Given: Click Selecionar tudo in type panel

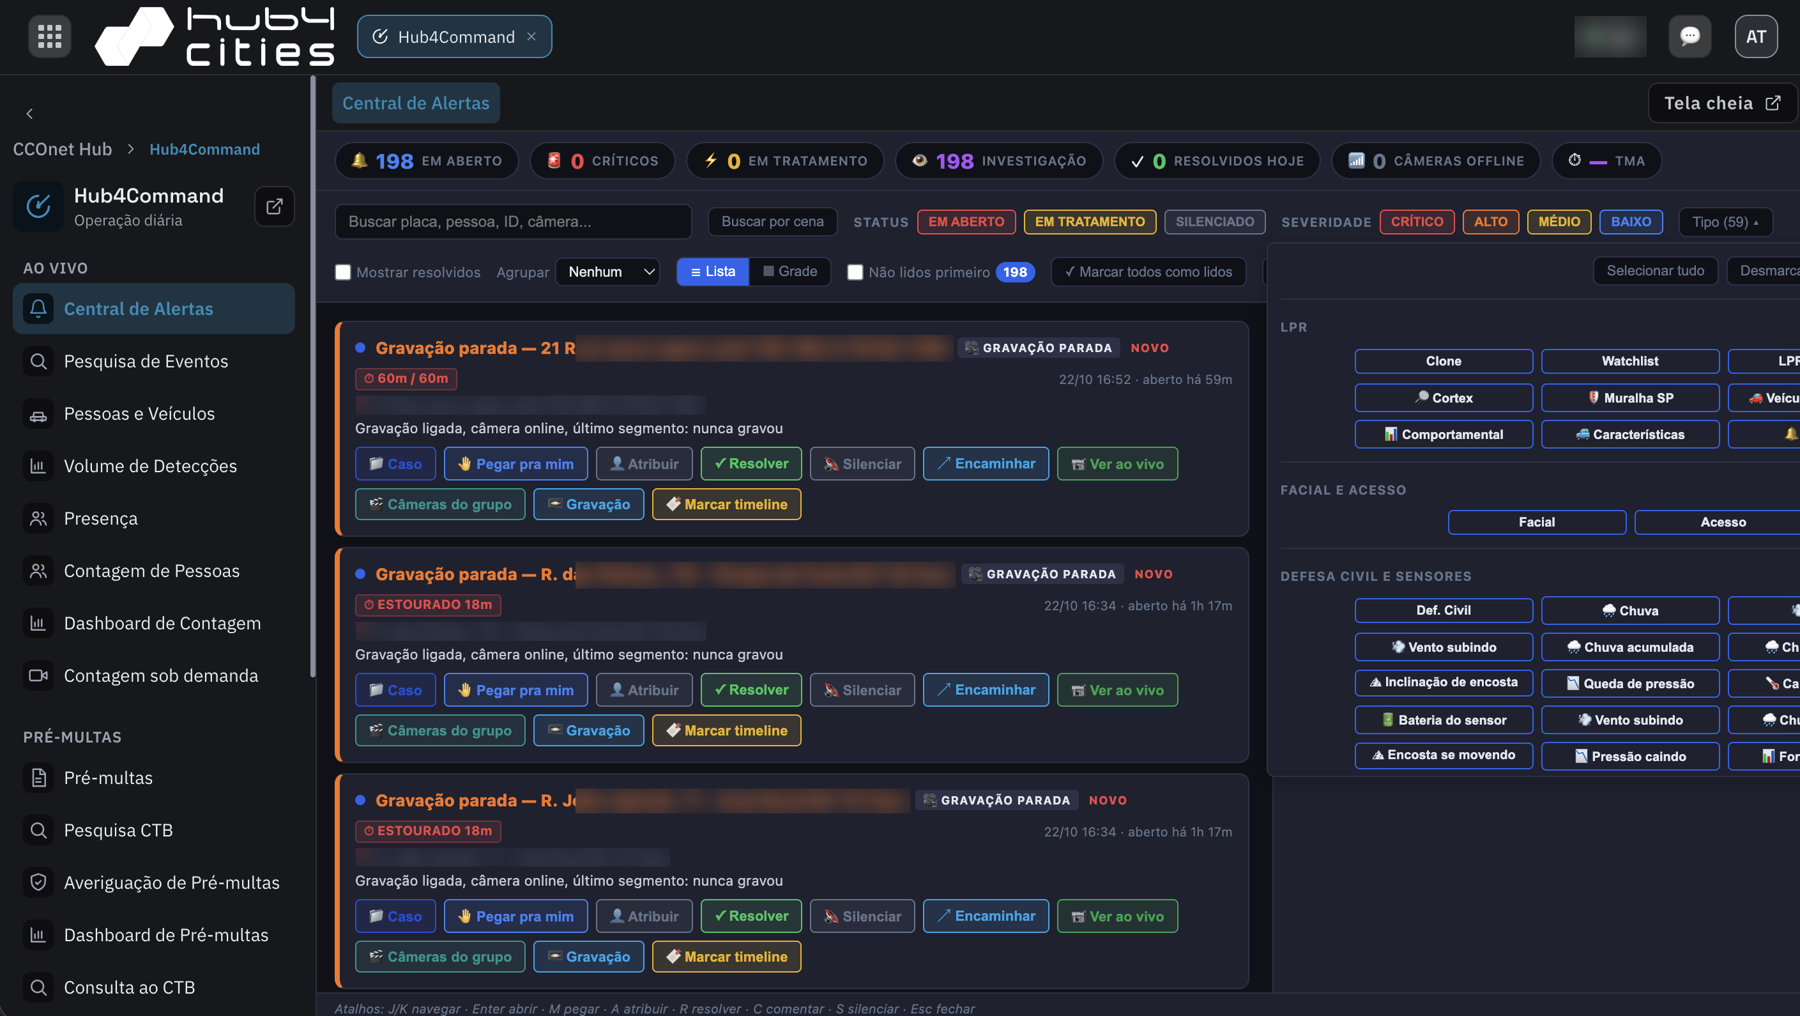Looking at the screenshot, I should tap(1655, 271).
